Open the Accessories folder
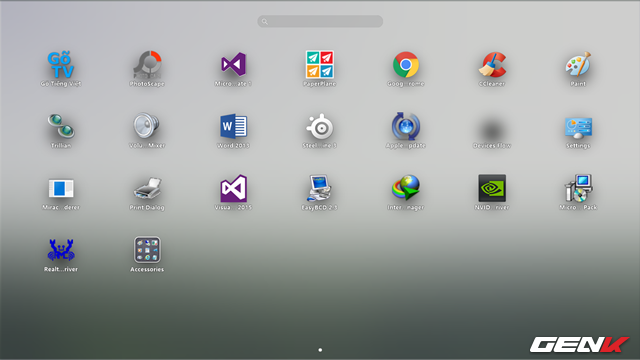This screenshot has width=640, height=360. point(147,250)
